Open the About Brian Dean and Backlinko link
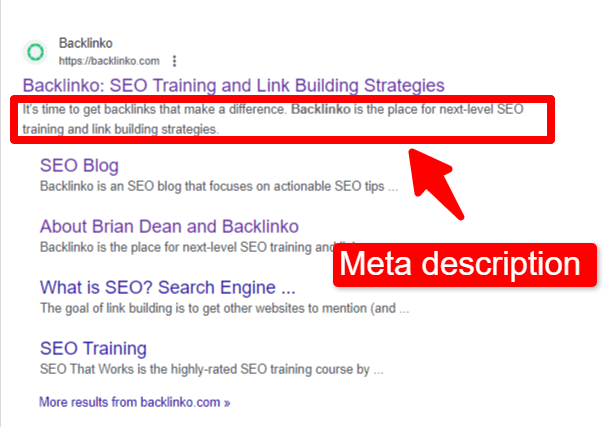Viewport: 604px width, 427px height. [169, 226]
